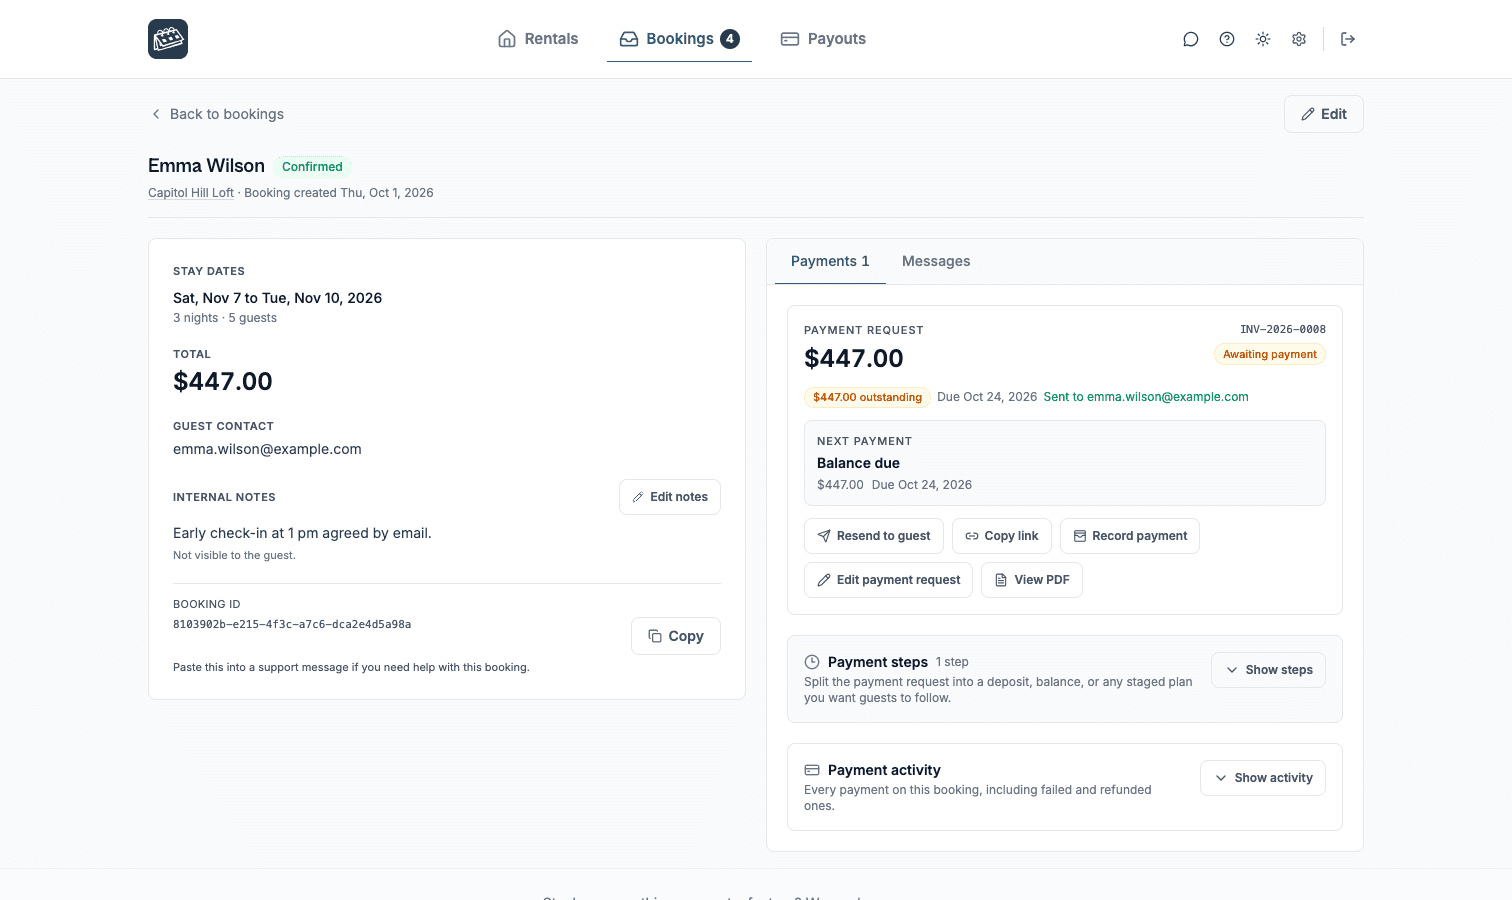Open the Capitol Hill Loft link

191,193
